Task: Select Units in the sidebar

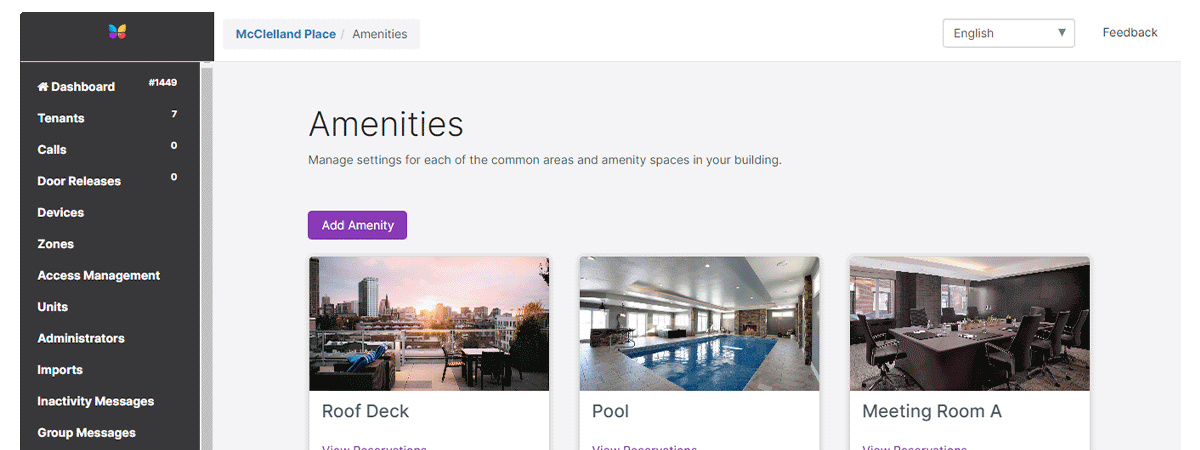Action: click(x=53, y=307)
